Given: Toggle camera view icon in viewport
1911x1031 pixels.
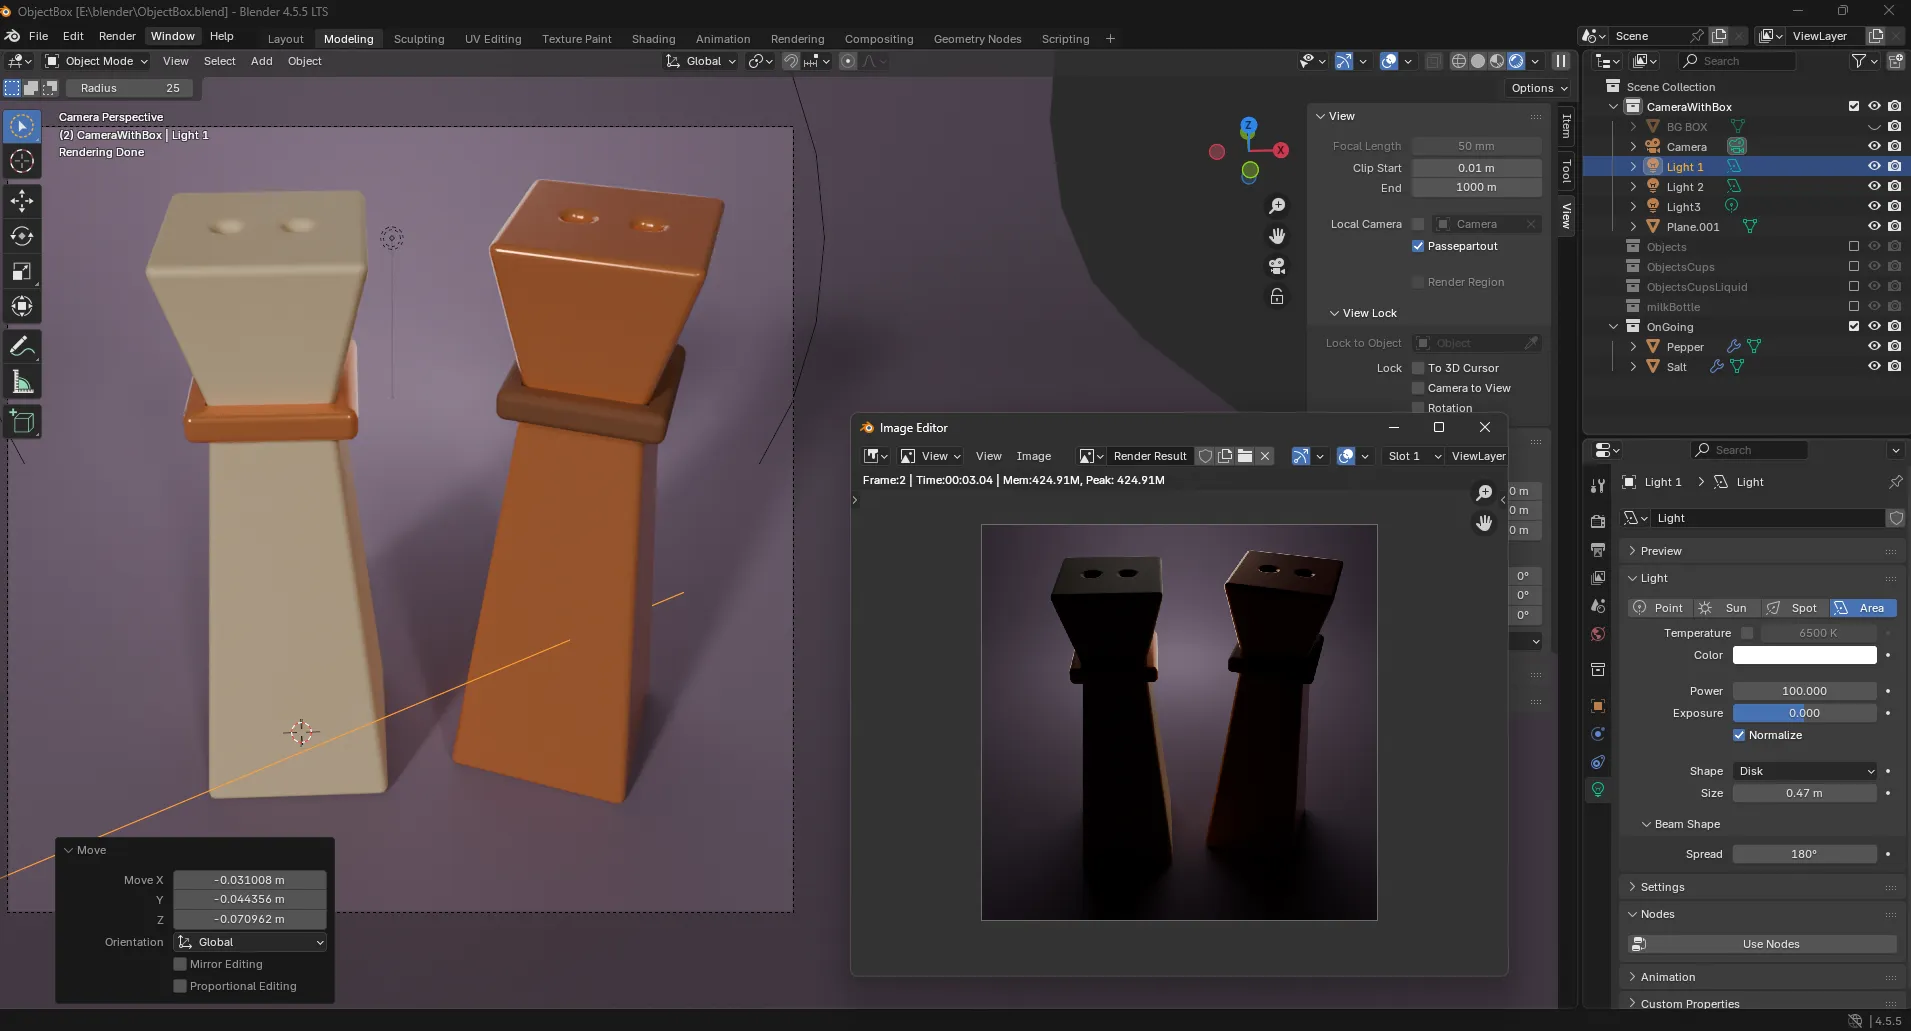Looking at the screenshot, I should (1277, 266).
